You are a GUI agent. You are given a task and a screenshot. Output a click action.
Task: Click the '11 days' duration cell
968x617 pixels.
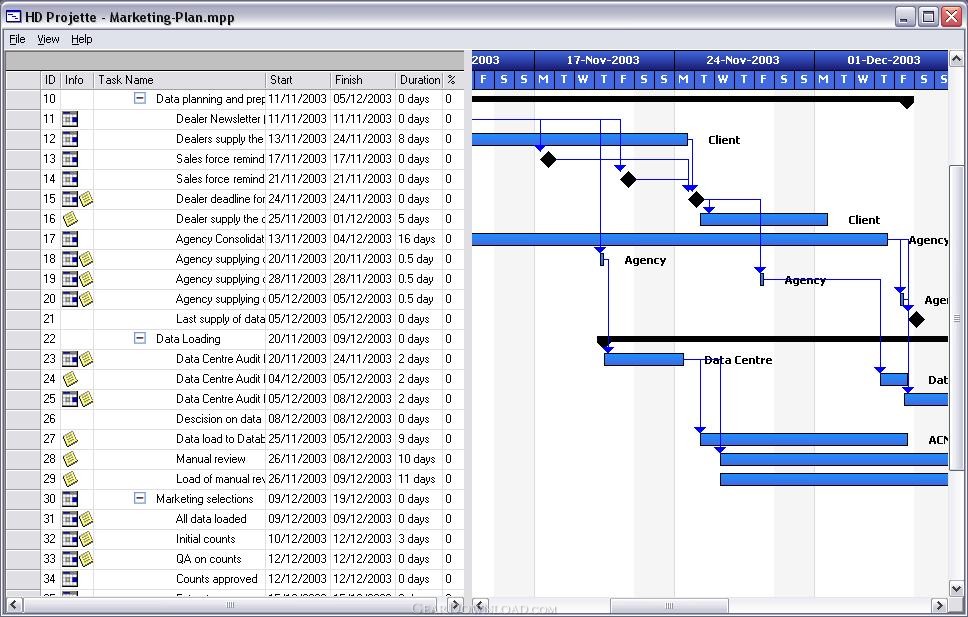click(417, 479)
